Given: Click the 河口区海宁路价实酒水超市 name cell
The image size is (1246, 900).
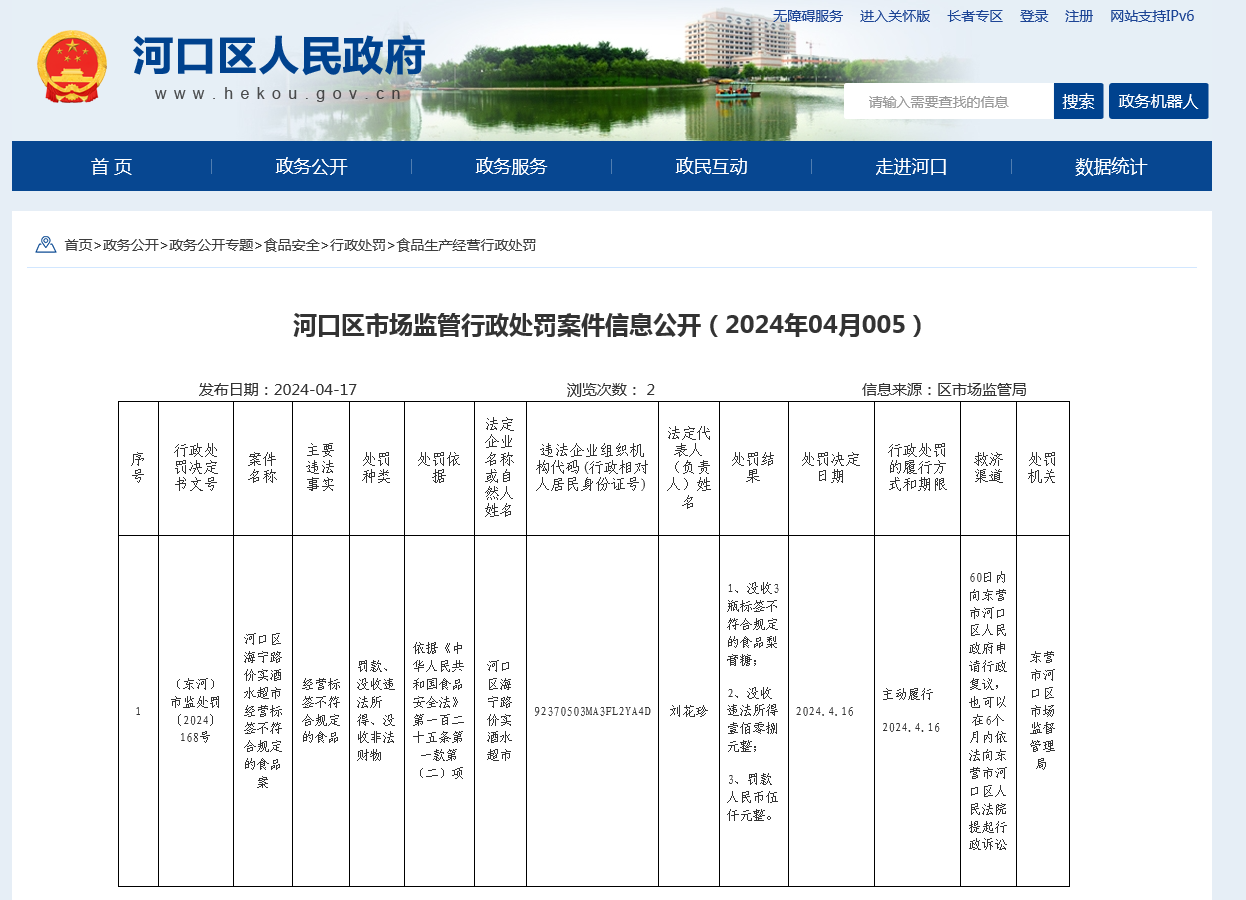Looking at the screenshot, I should (x=500, y=711).
